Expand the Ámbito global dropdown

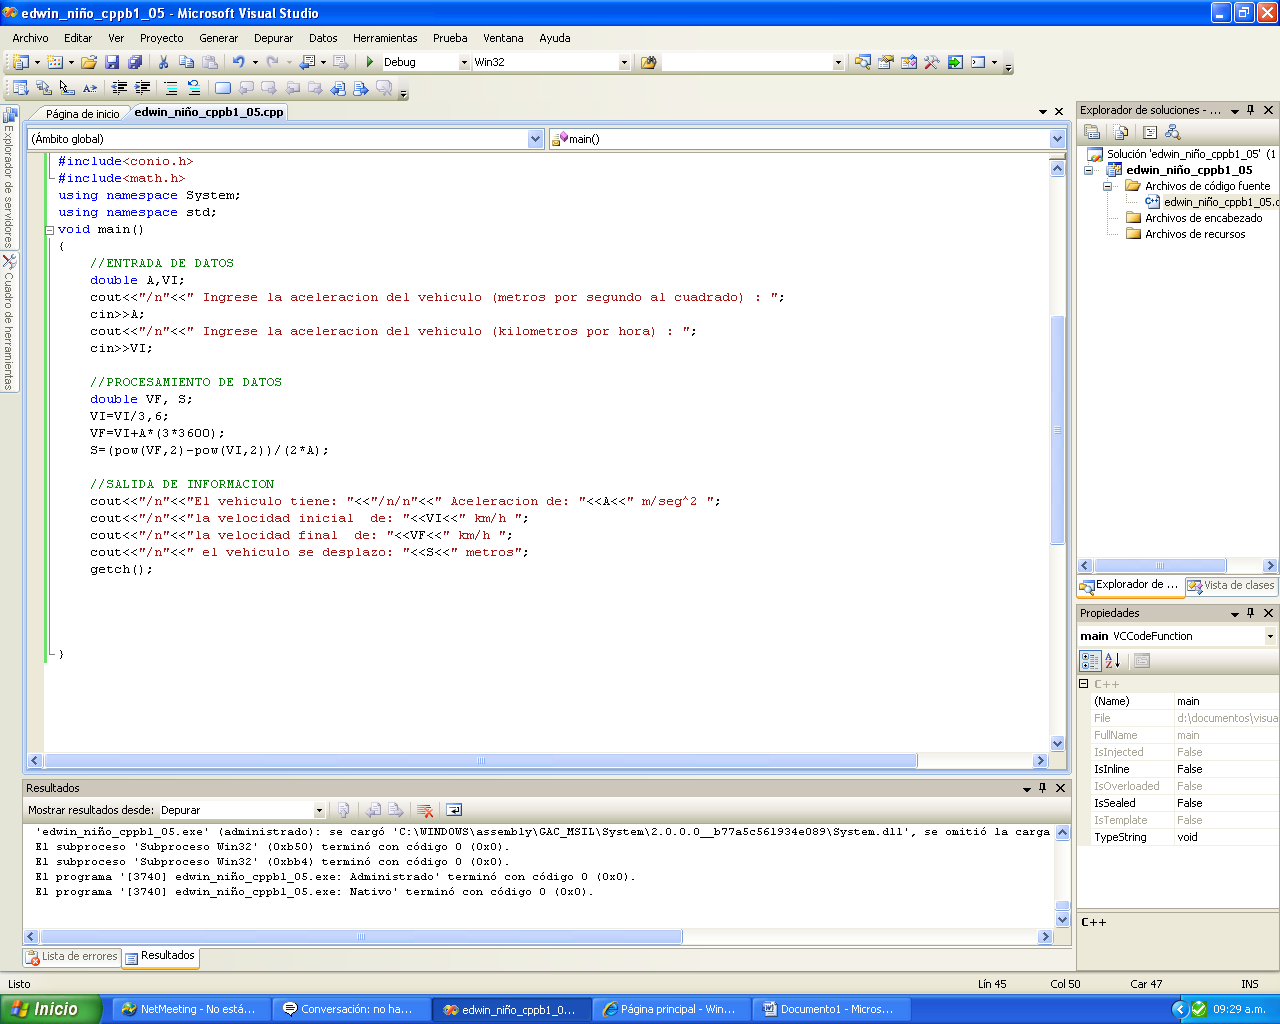[536, 138]
